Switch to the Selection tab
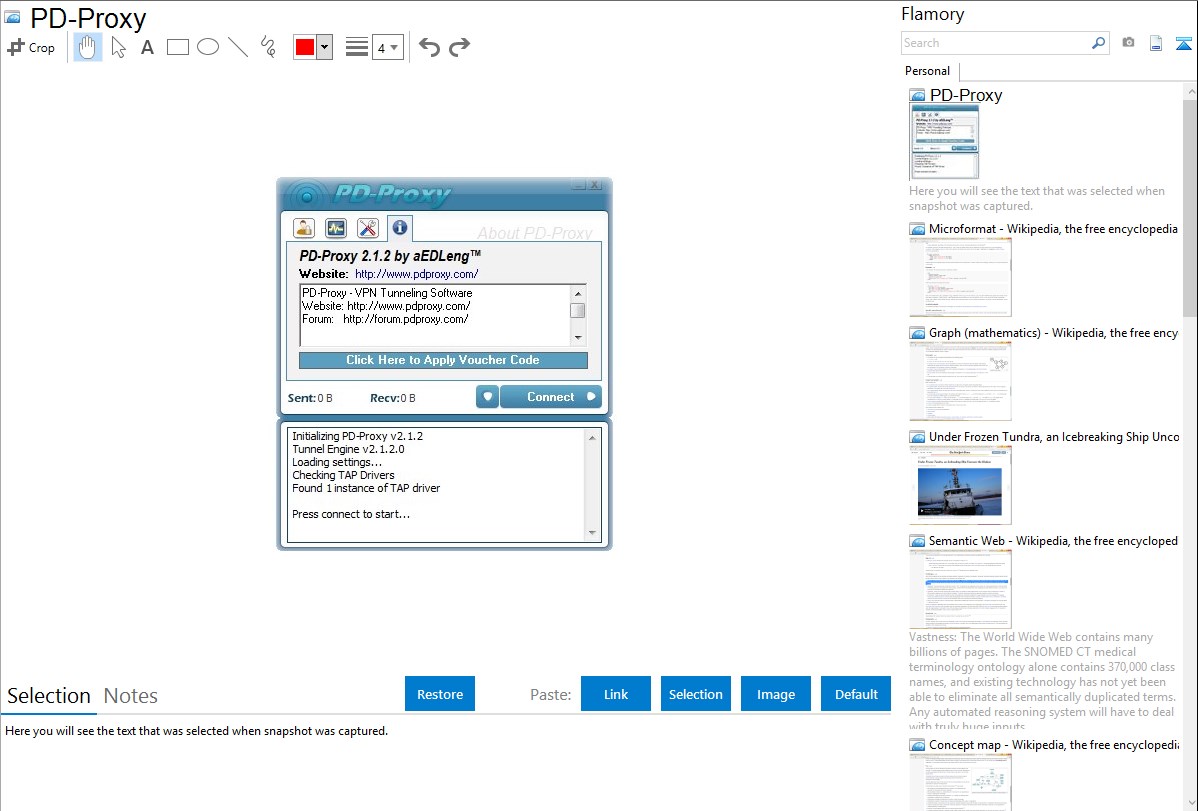Viewport: 1198px width, 811px height. 49,696
